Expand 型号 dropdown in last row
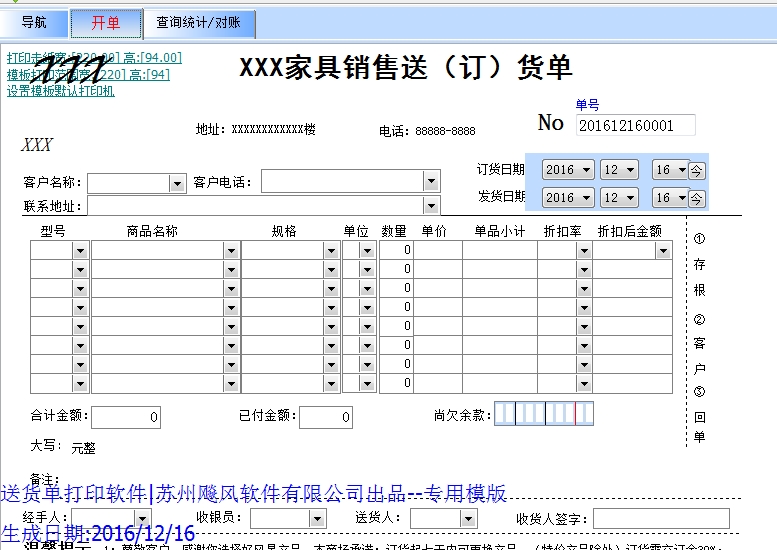The width and height of the screenshot is (777, 550). tap(80, 384)
